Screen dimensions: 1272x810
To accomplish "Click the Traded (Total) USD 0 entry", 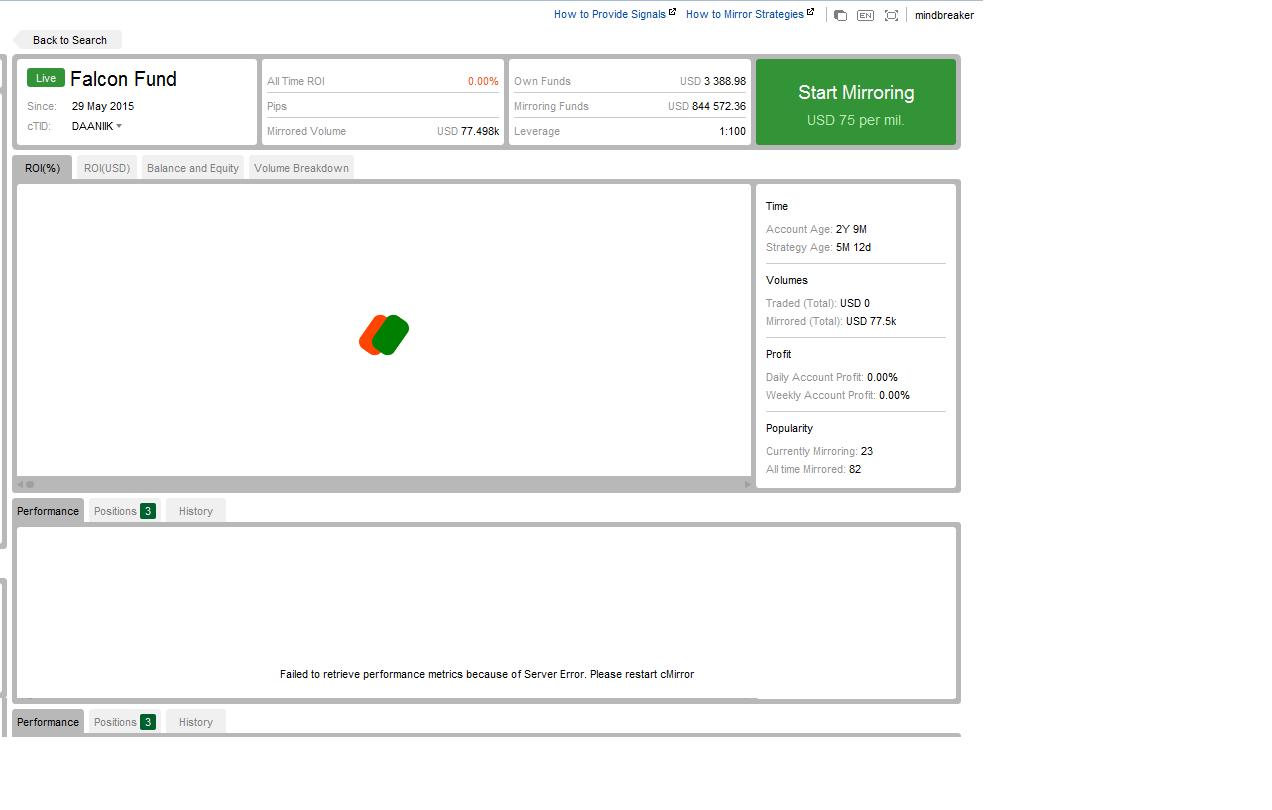I will pyautogui.click(x=818, y=303).
